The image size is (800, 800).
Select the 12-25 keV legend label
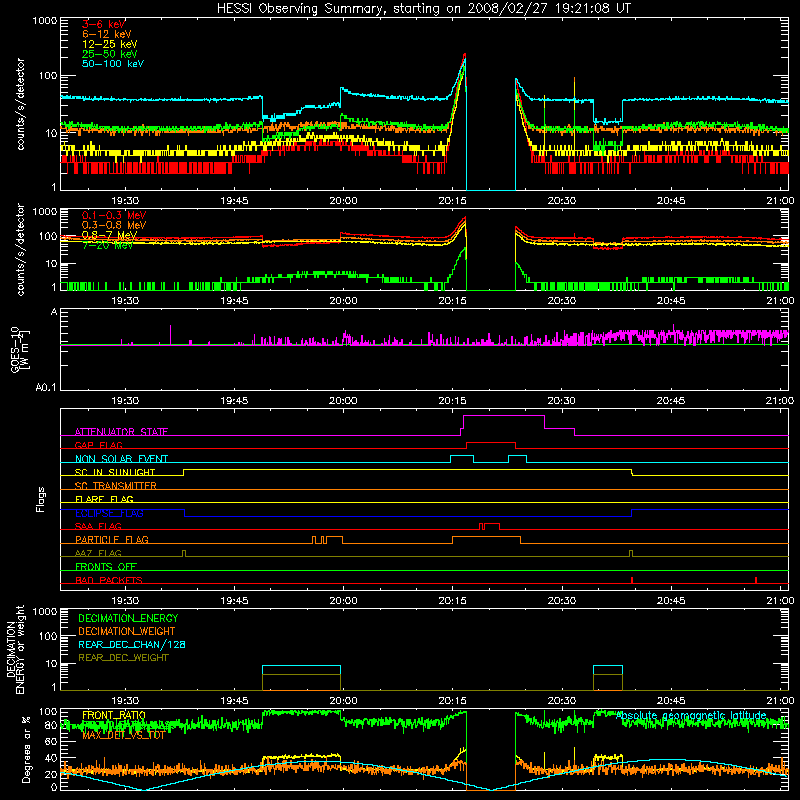click(109, 44)
